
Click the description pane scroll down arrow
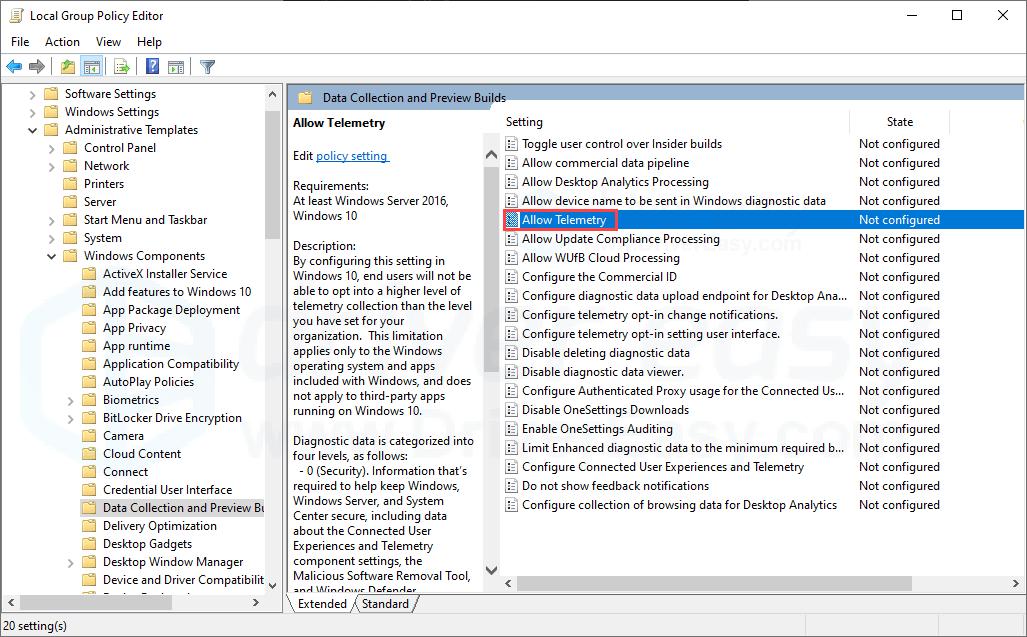pyautogui.click(x=491, y=570)
